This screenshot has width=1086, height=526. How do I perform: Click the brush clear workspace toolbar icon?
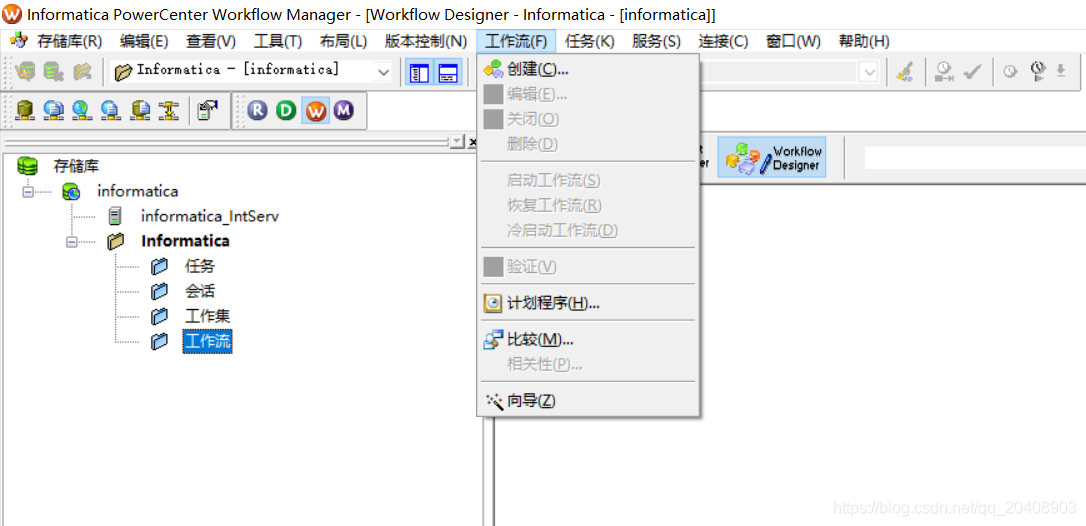pyautogui.click(x=903, y=71)
